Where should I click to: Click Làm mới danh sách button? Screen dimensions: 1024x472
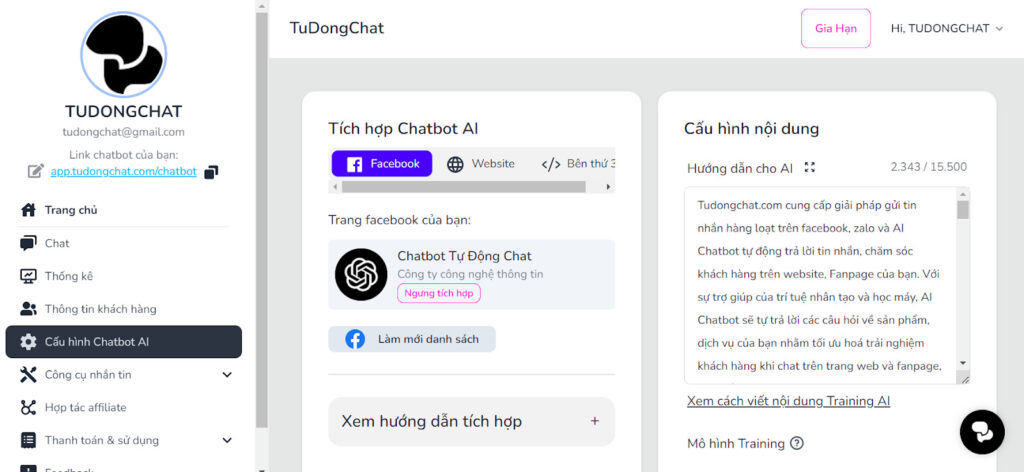(412, 339)
